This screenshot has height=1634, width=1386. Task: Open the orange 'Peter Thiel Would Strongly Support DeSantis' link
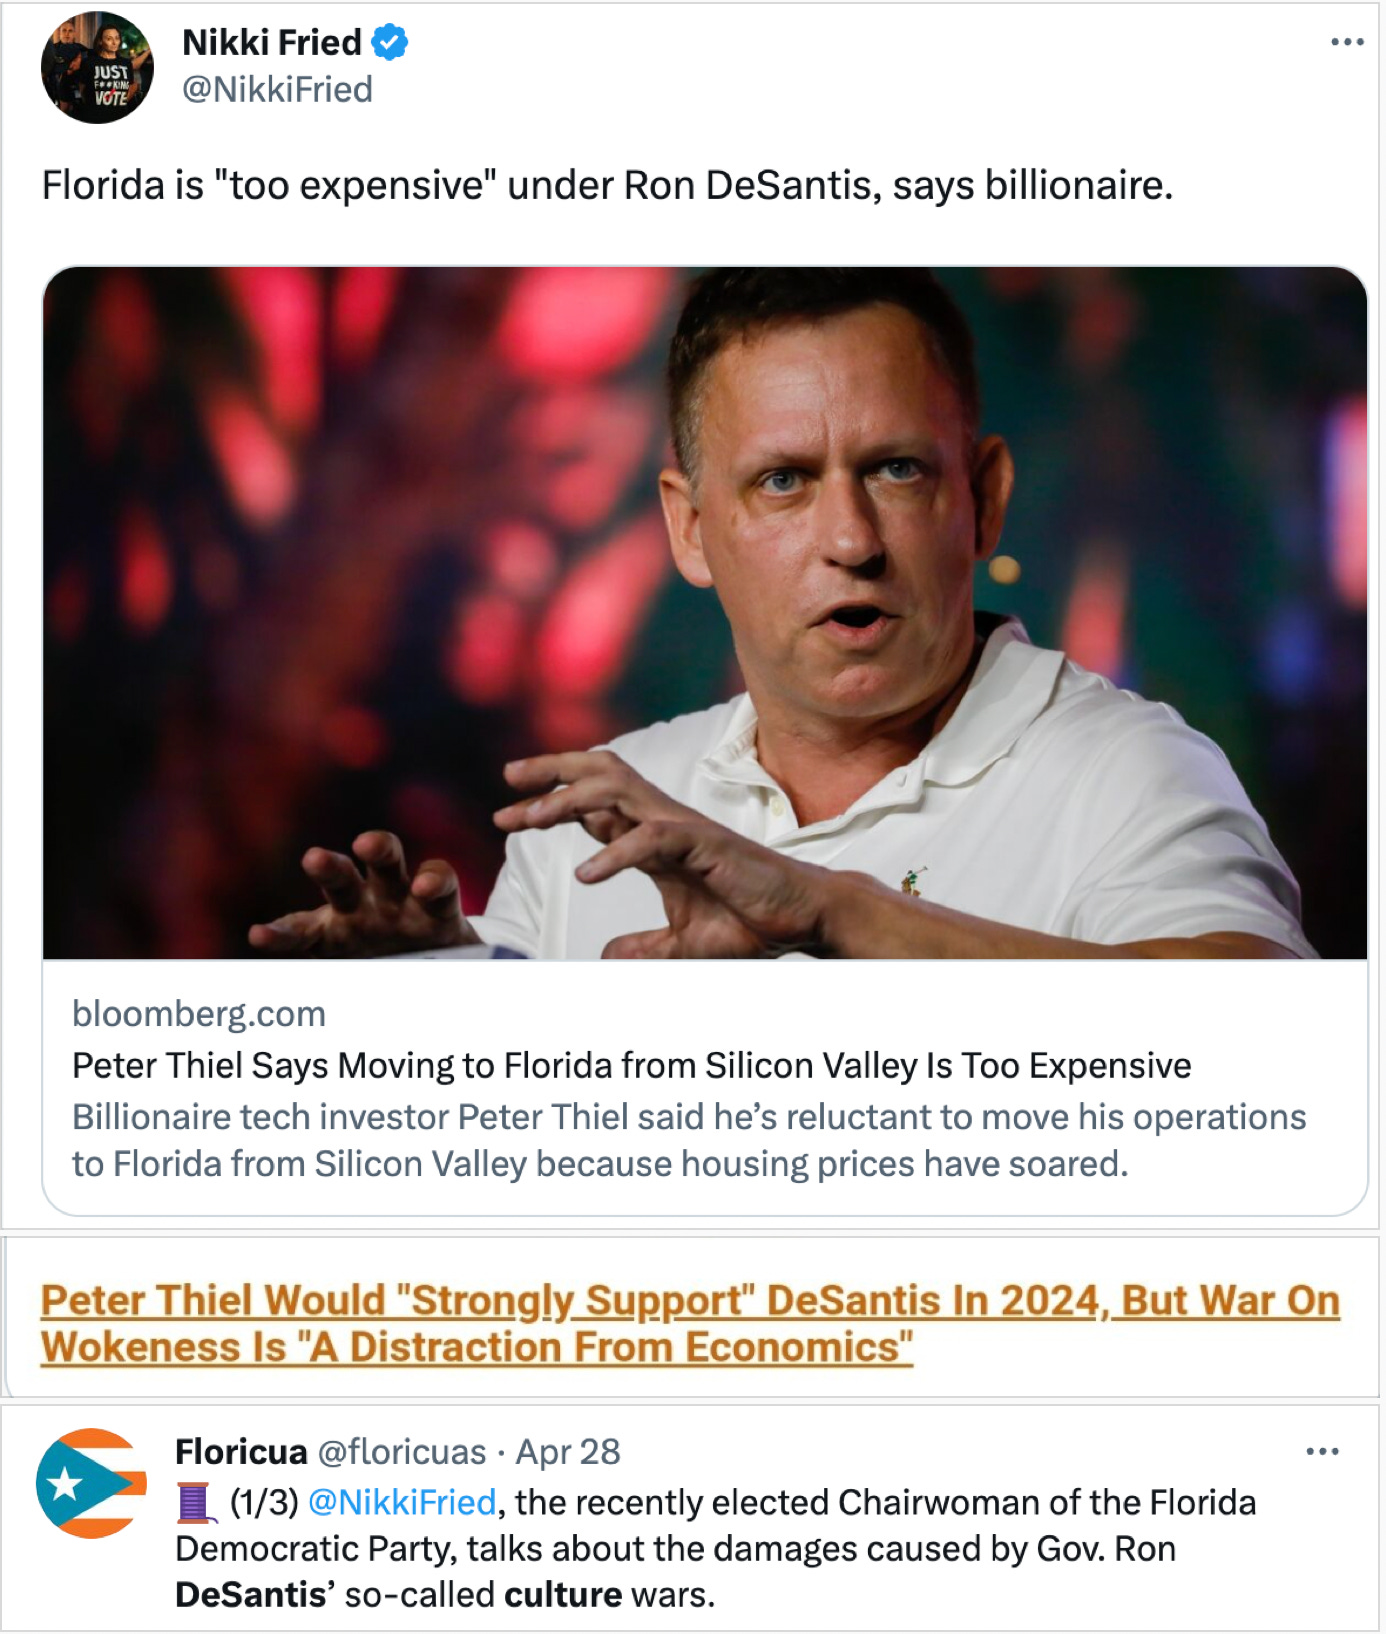(689, 1323)
